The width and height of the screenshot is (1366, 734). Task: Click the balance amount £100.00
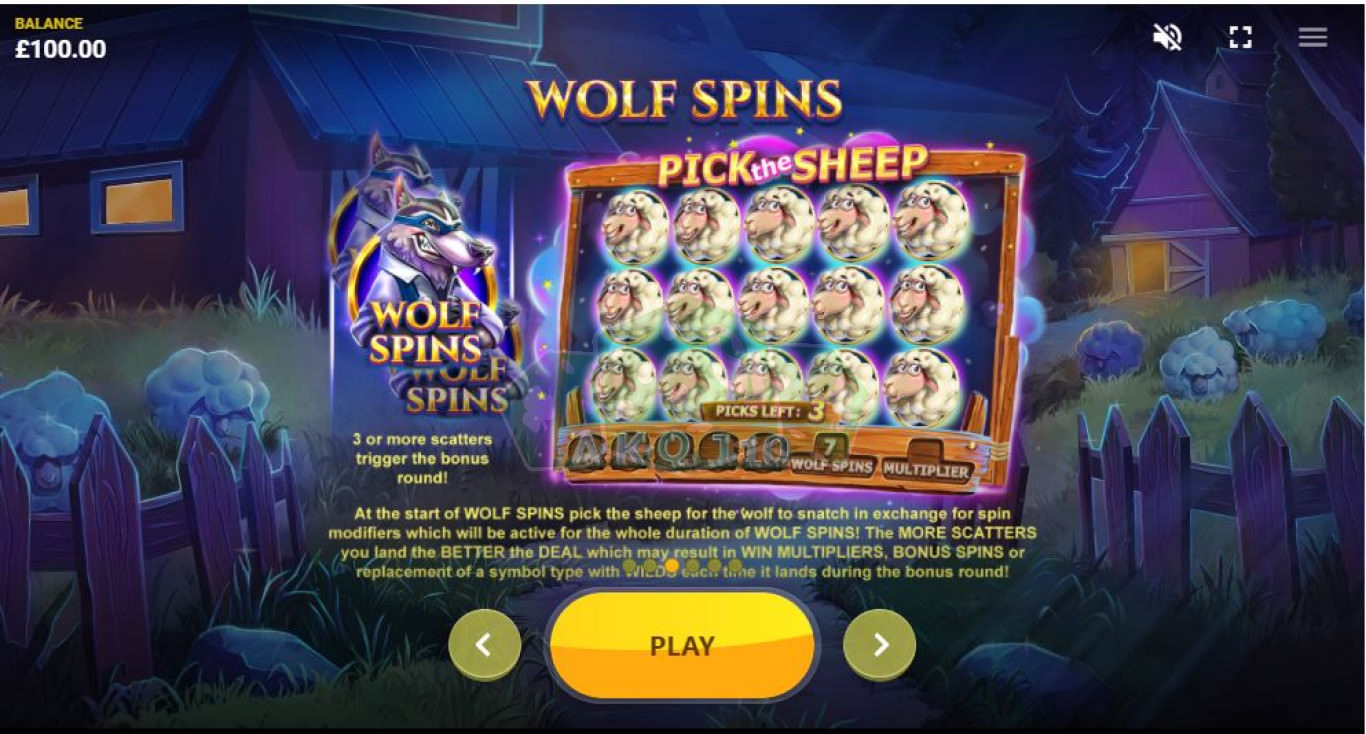tap(61, 49)
